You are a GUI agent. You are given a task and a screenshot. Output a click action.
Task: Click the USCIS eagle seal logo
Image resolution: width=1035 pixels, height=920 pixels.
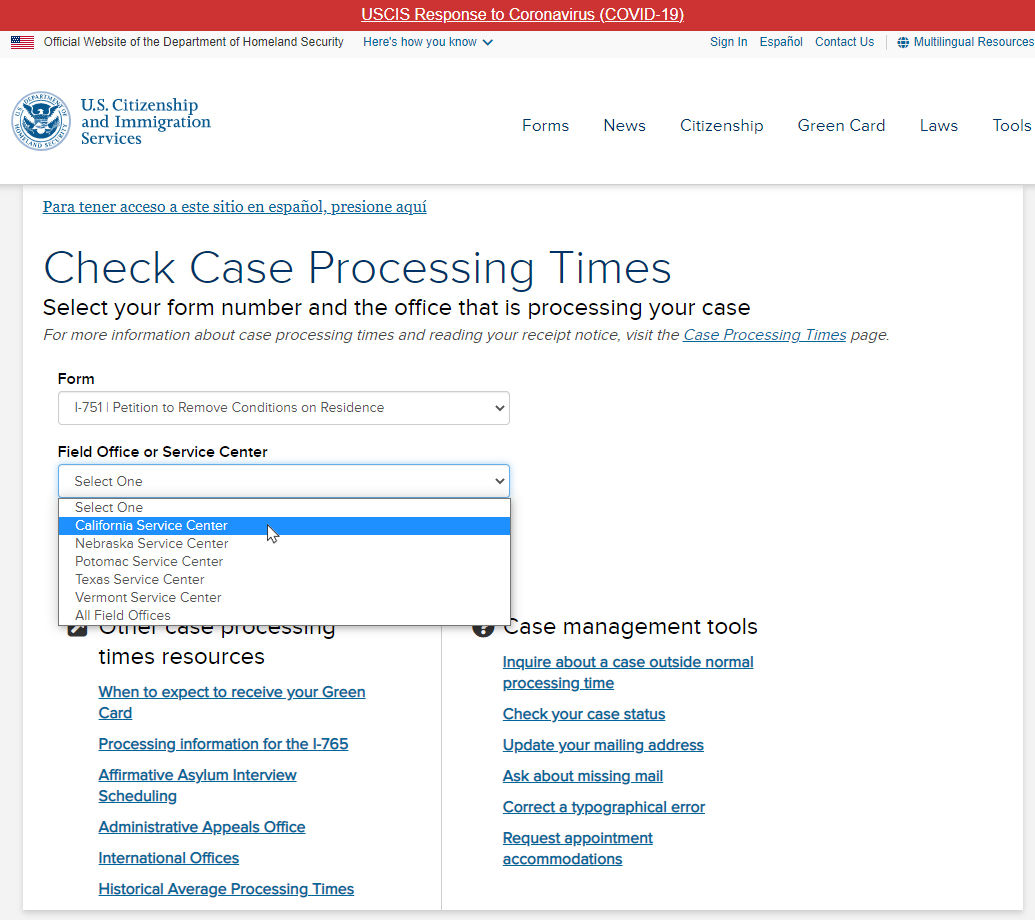[41, 121]
